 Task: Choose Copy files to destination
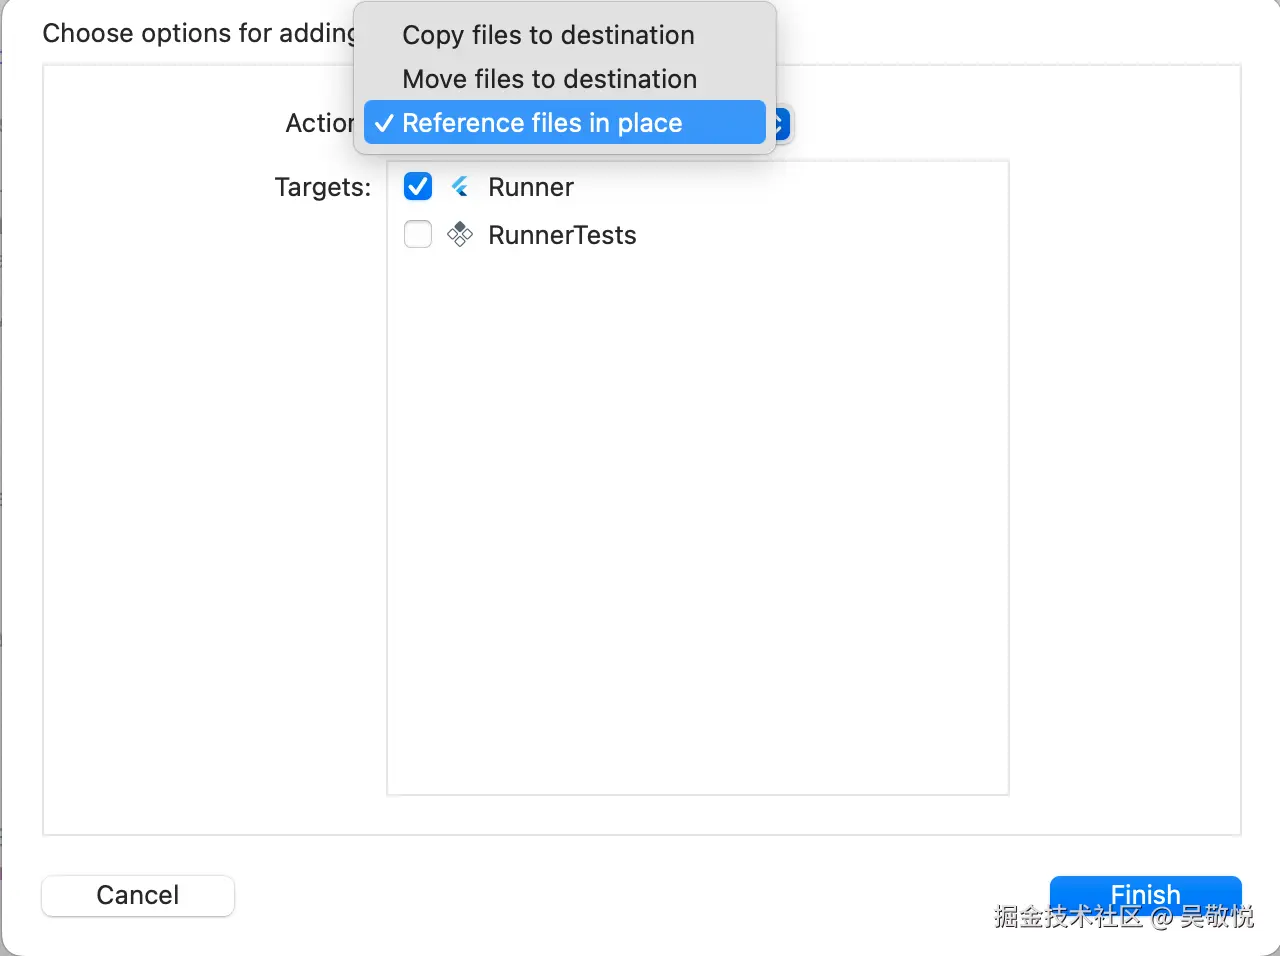pos(548,35)
